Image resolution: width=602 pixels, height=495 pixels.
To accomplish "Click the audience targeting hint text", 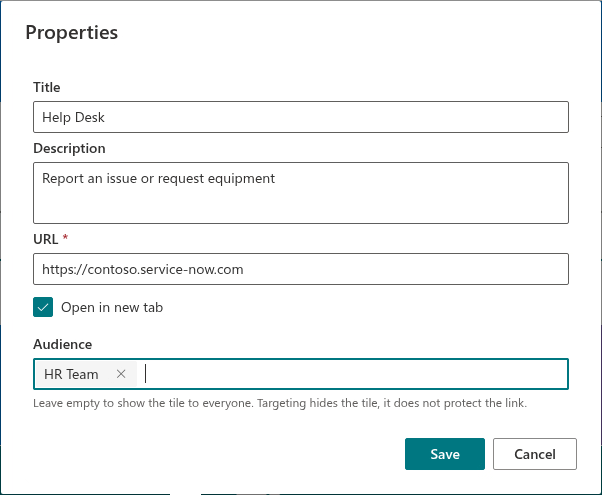I will click(x=280, y=403).
